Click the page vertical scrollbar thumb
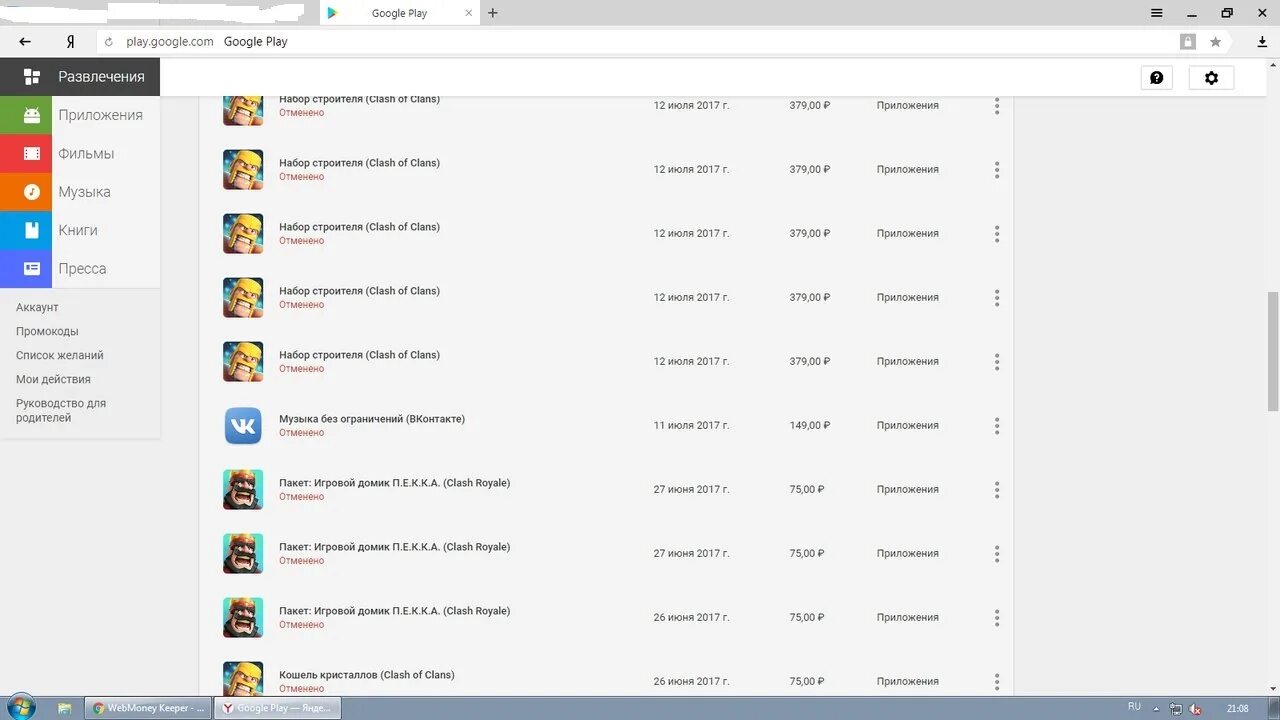The image size is (1280, 720). tap(1273, 350)
